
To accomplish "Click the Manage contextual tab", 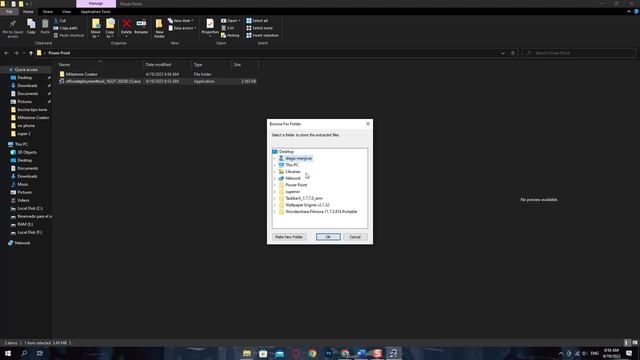I will (96, 4).
